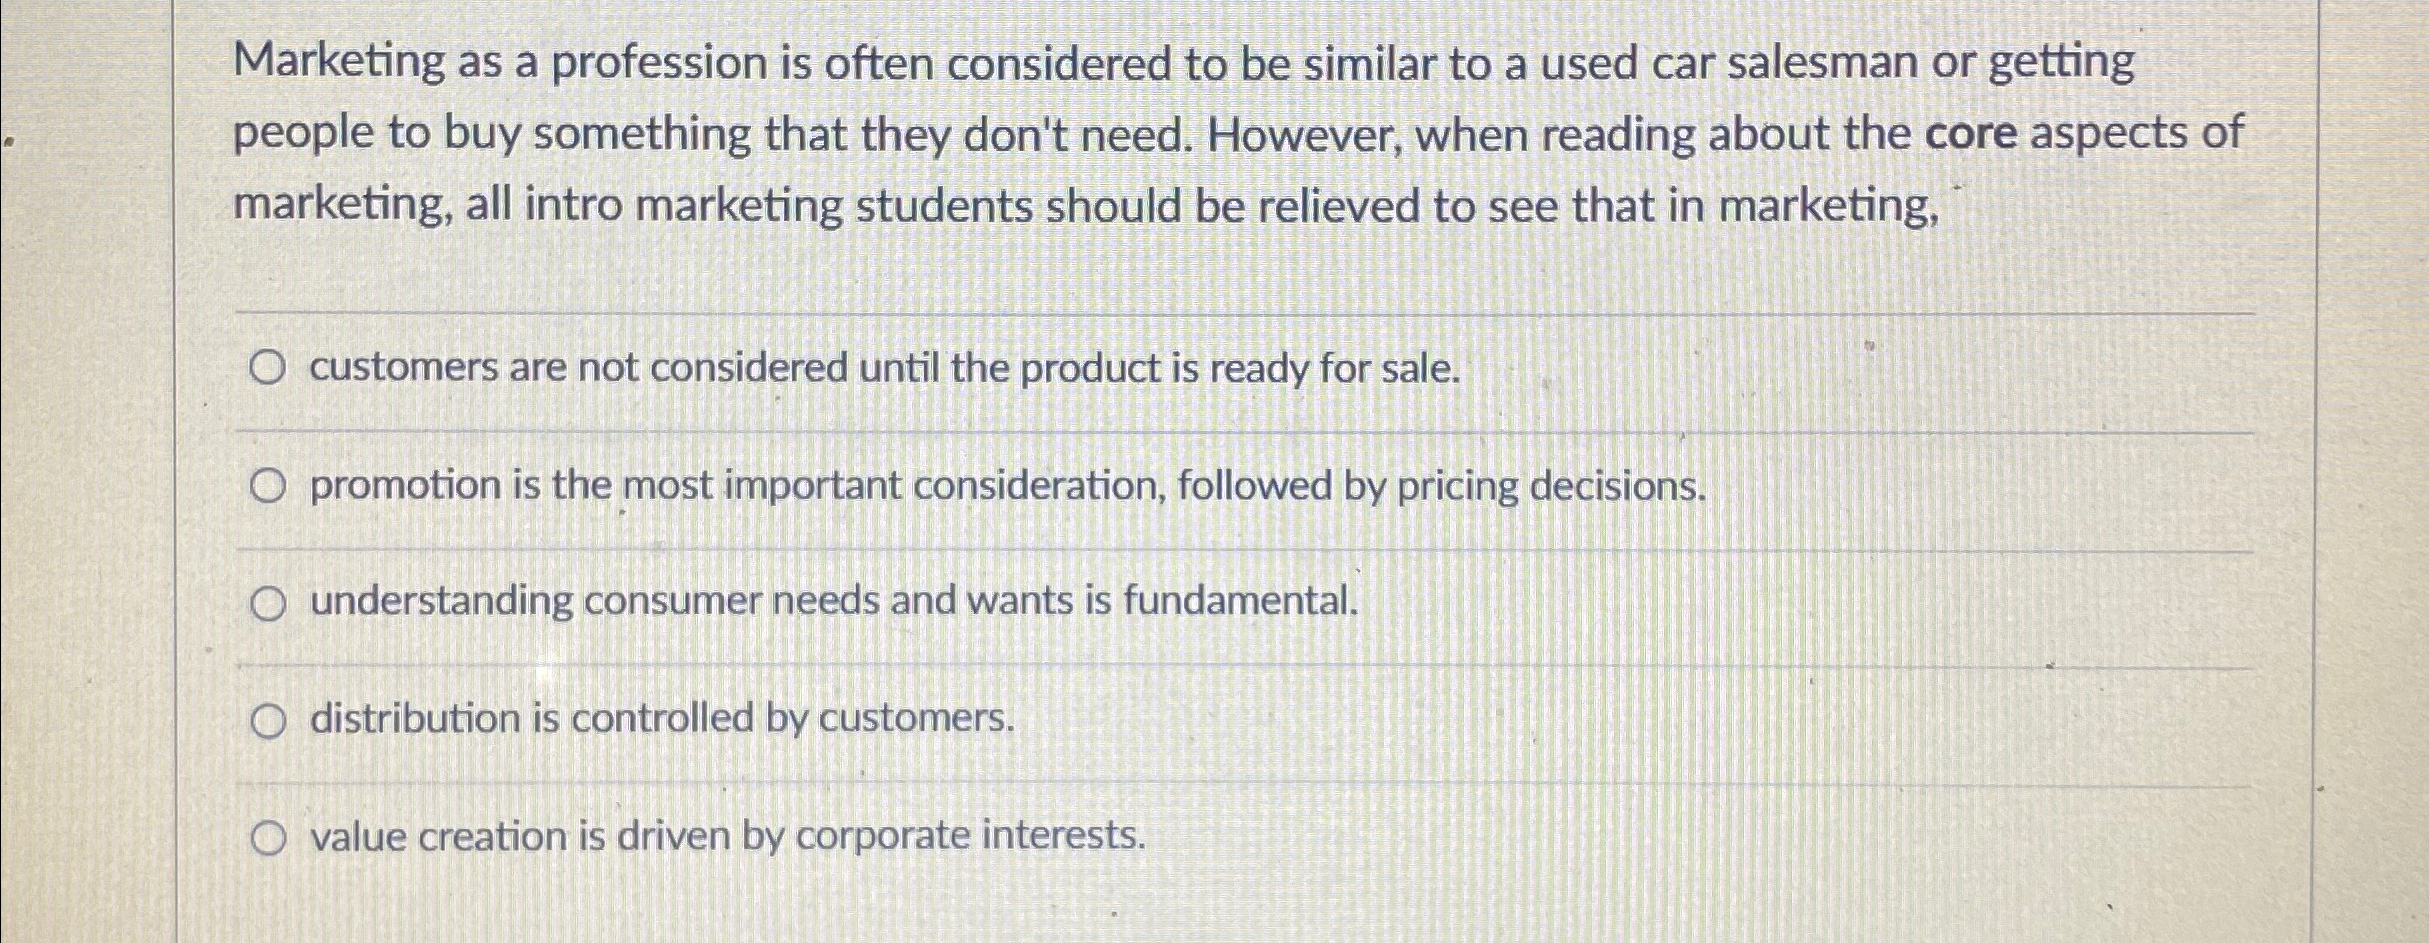Click the bold word 'core' in question
The height and width of the screenshot is (943, 2429).
1971,134
